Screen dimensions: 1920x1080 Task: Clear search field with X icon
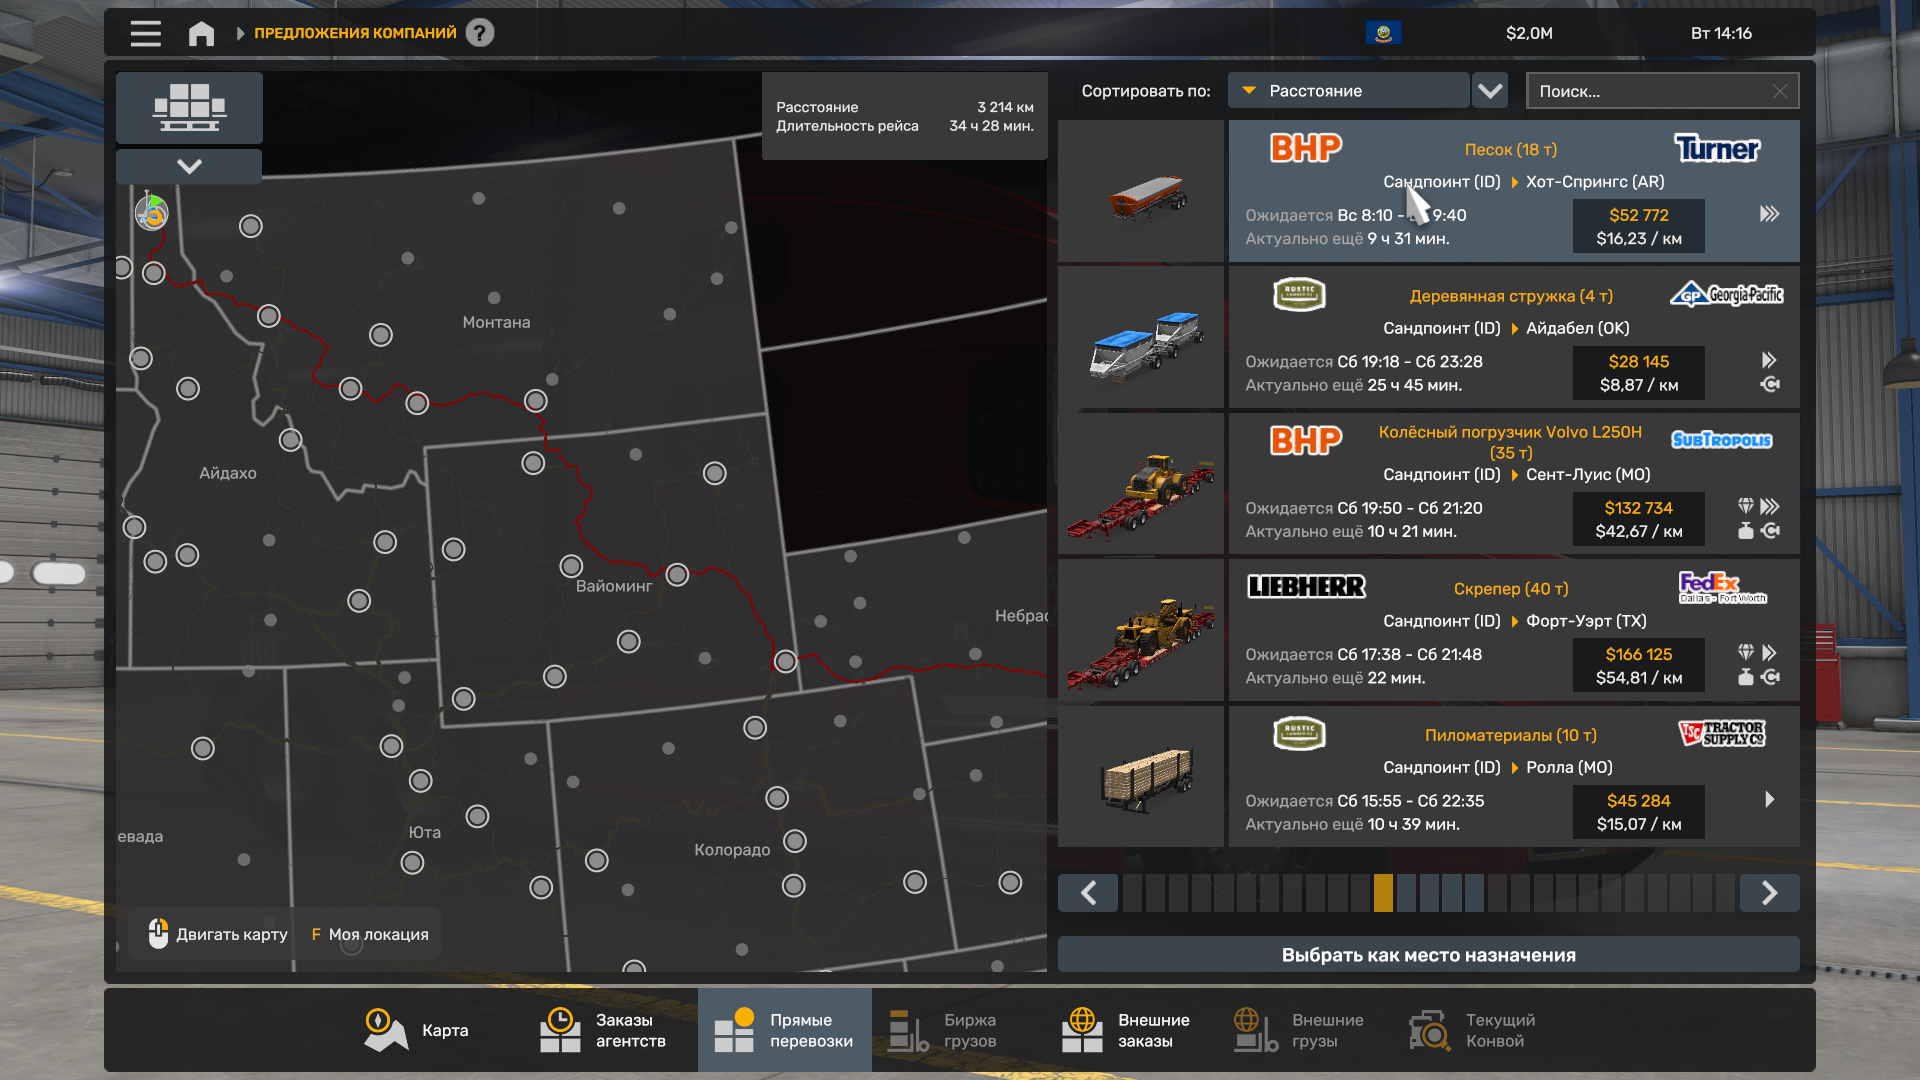pyautogui.click(x=1780, y=91)
